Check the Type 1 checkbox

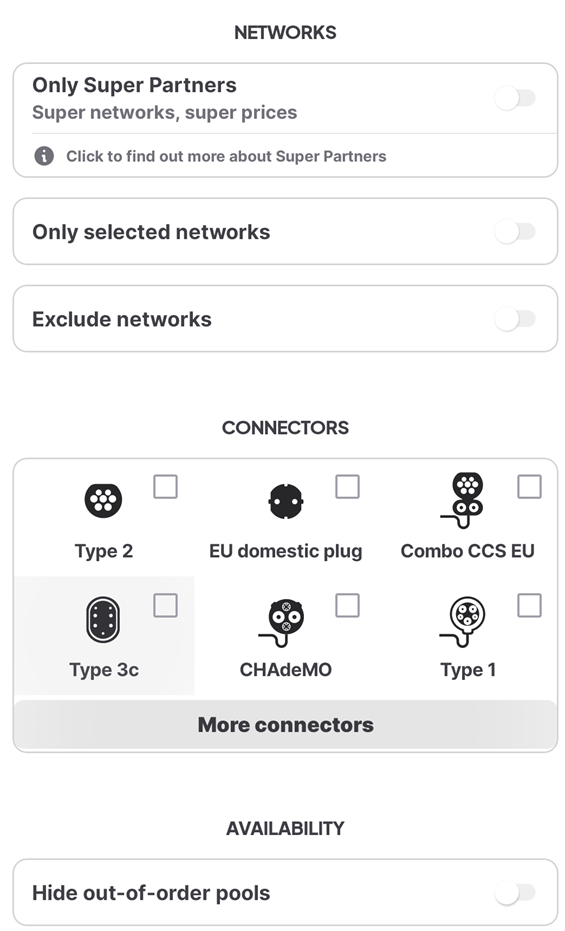coord(529,605)
